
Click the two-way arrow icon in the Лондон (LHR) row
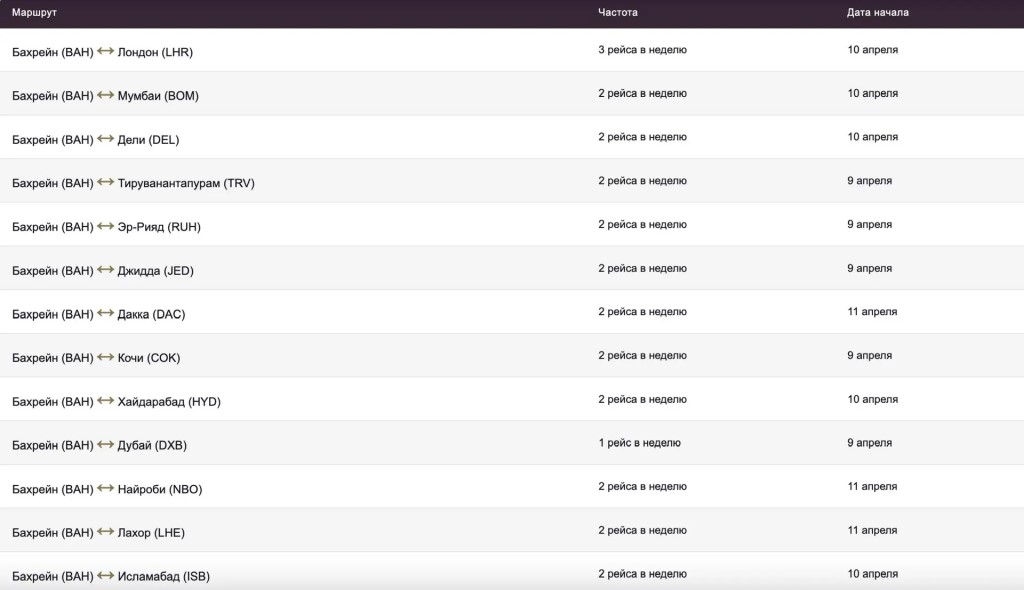click(x=105, y=52)
